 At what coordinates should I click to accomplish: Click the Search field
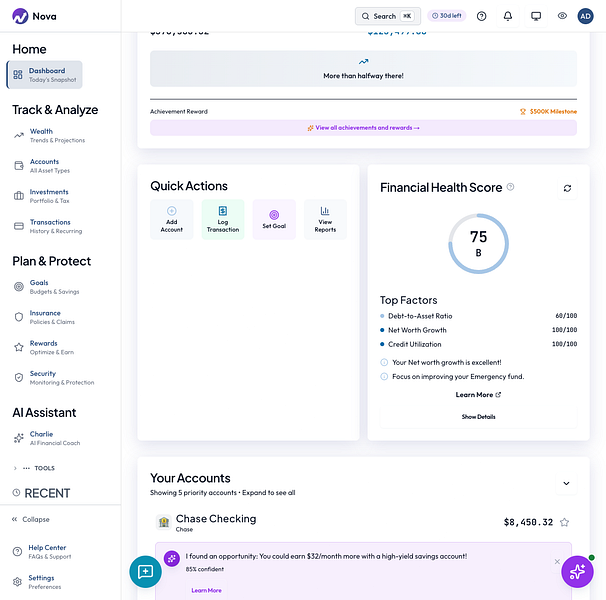[x=388, y=16]
